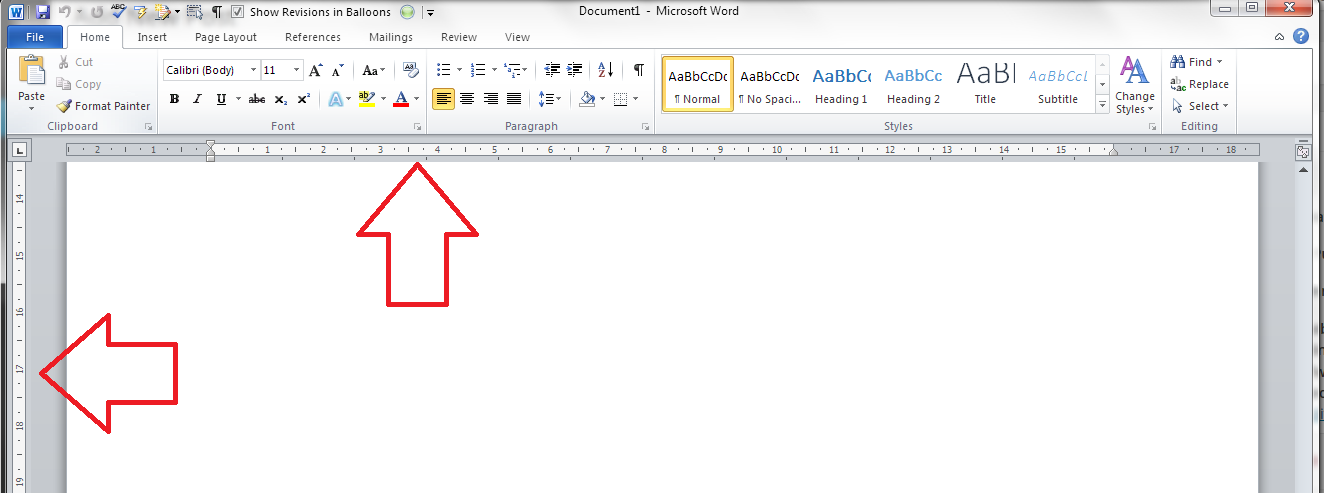This screenshot has height=493, width=1324.
Task: Toggle the Show/Hide paragraph marks button
Action: tap(638, 70)
